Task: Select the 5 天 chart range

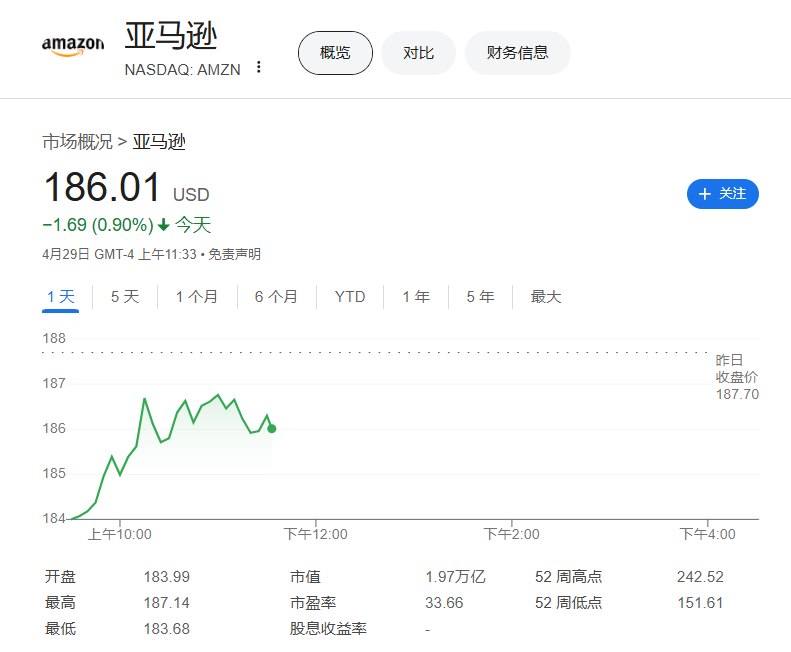Action: pyautogui.click(x=125, y=297)
